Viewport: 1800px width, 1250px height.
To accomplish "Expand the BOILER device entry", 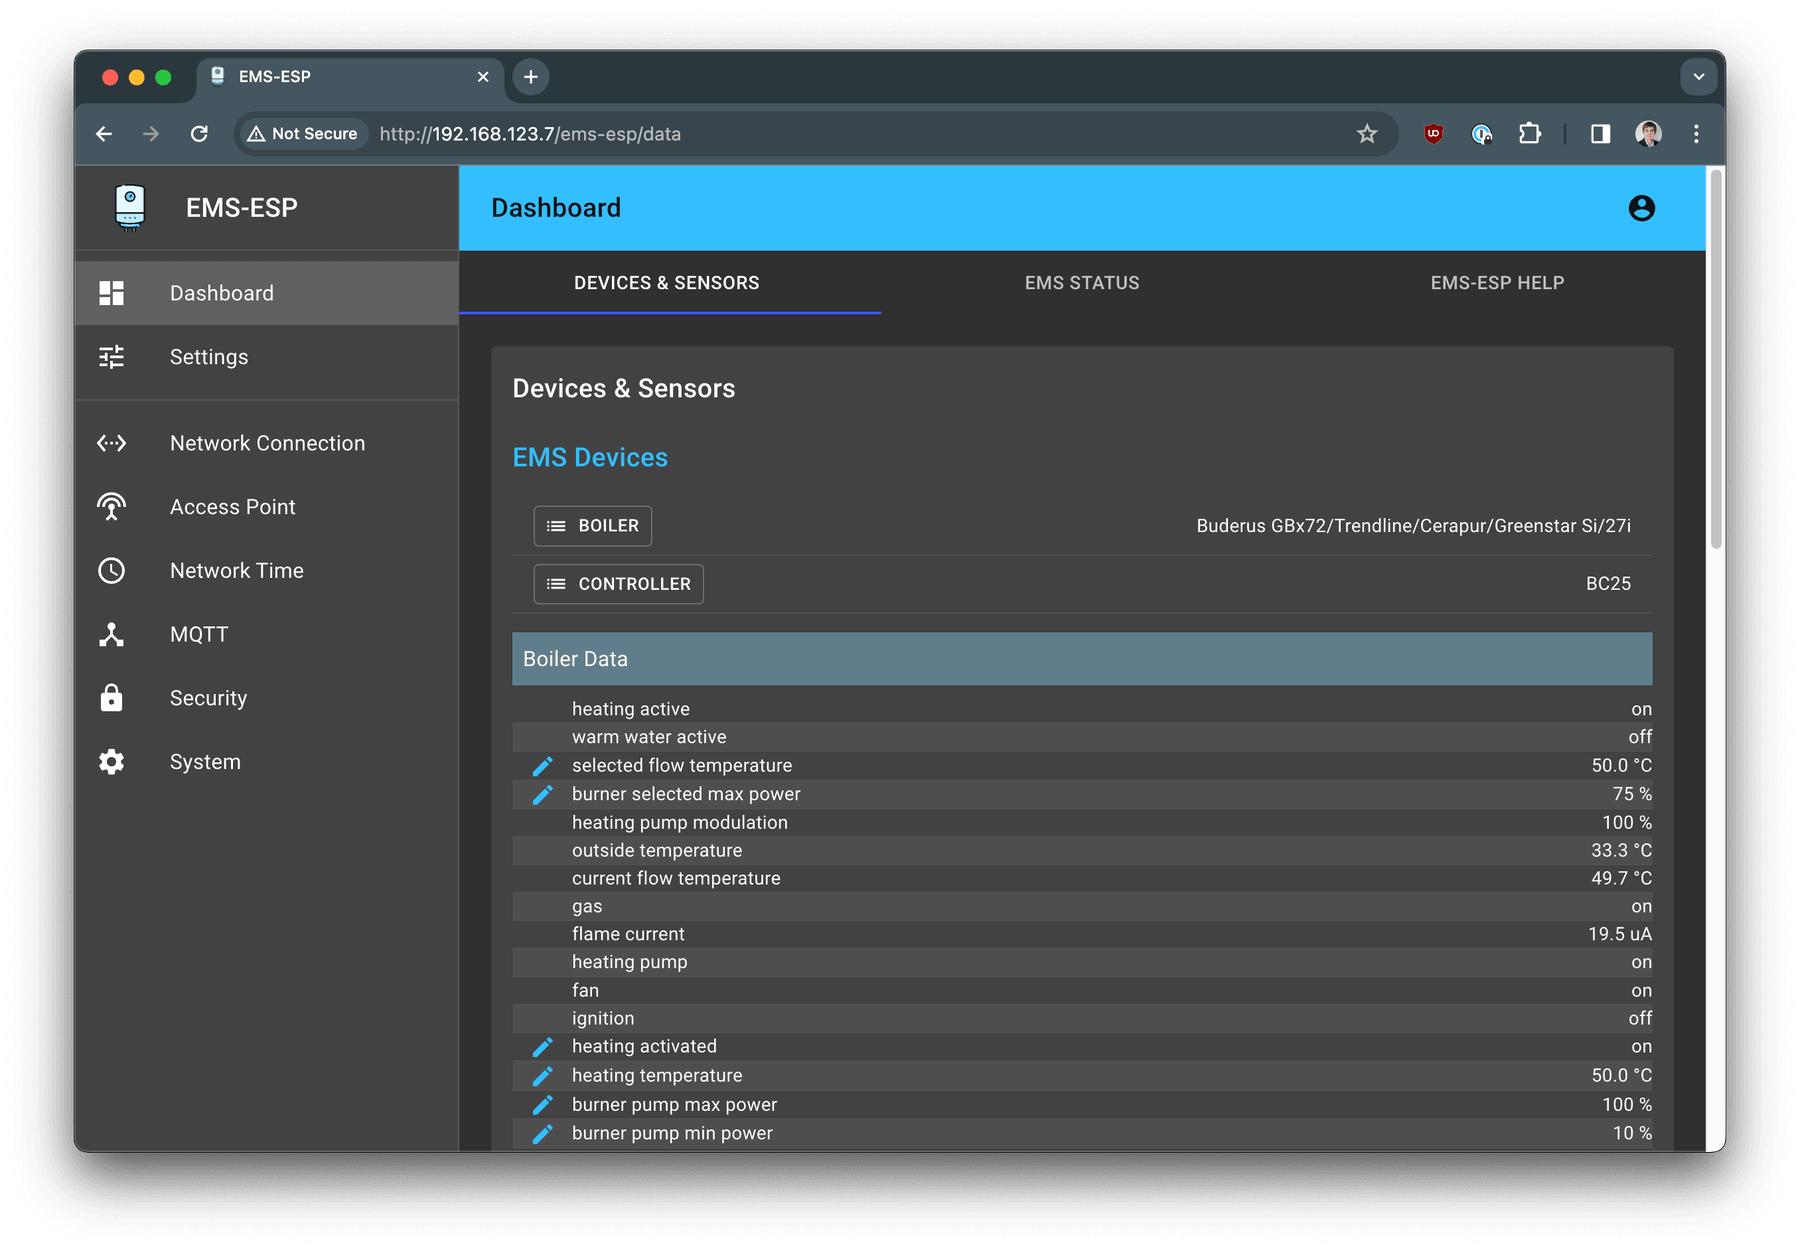I will pos(592,525).
